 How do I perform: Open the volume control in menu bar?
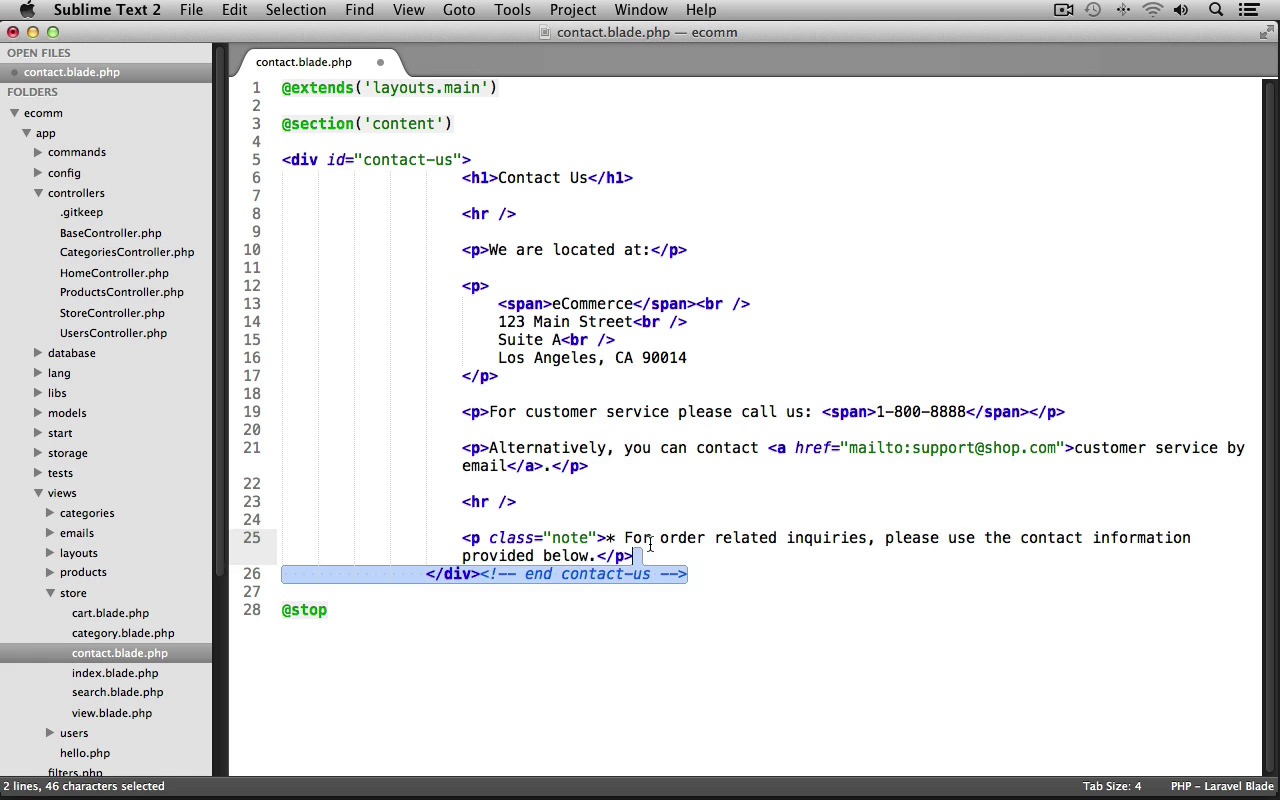pos(1181,10)
